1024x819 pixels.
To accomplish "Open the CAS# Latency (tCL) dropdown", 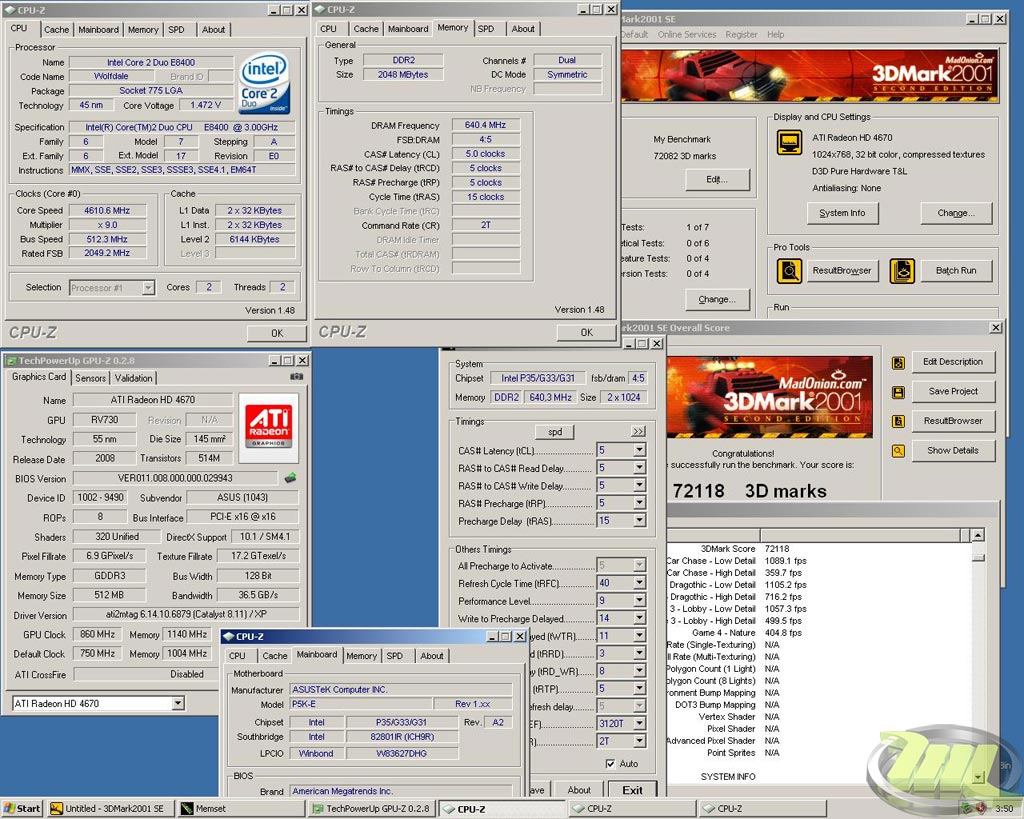I will (639, 451).
